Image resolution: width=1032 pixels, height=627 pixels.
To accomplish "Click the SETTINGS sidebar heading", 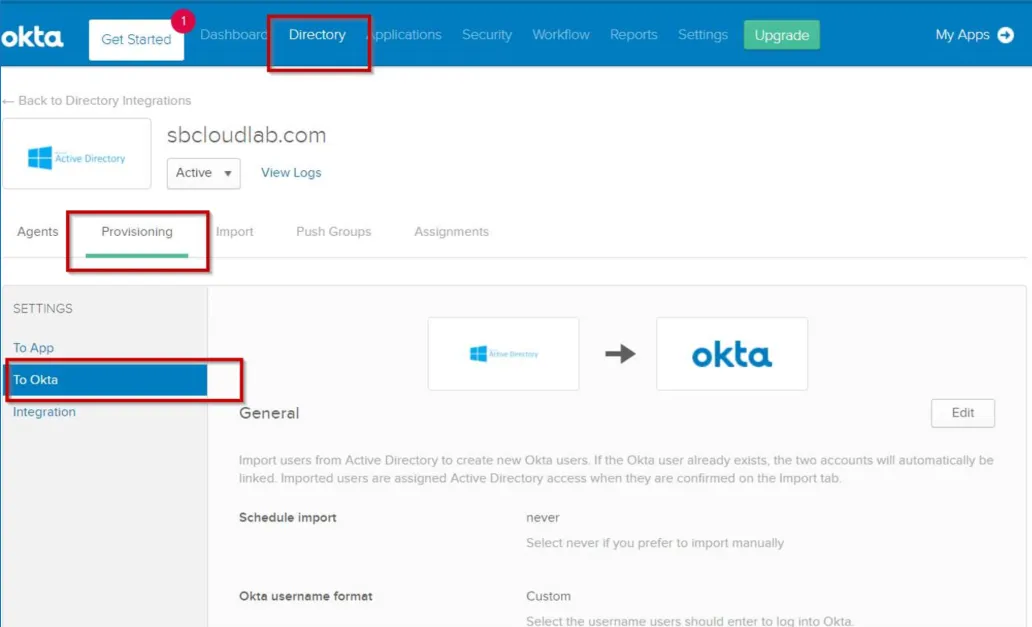I will click(x=43, y=309).
